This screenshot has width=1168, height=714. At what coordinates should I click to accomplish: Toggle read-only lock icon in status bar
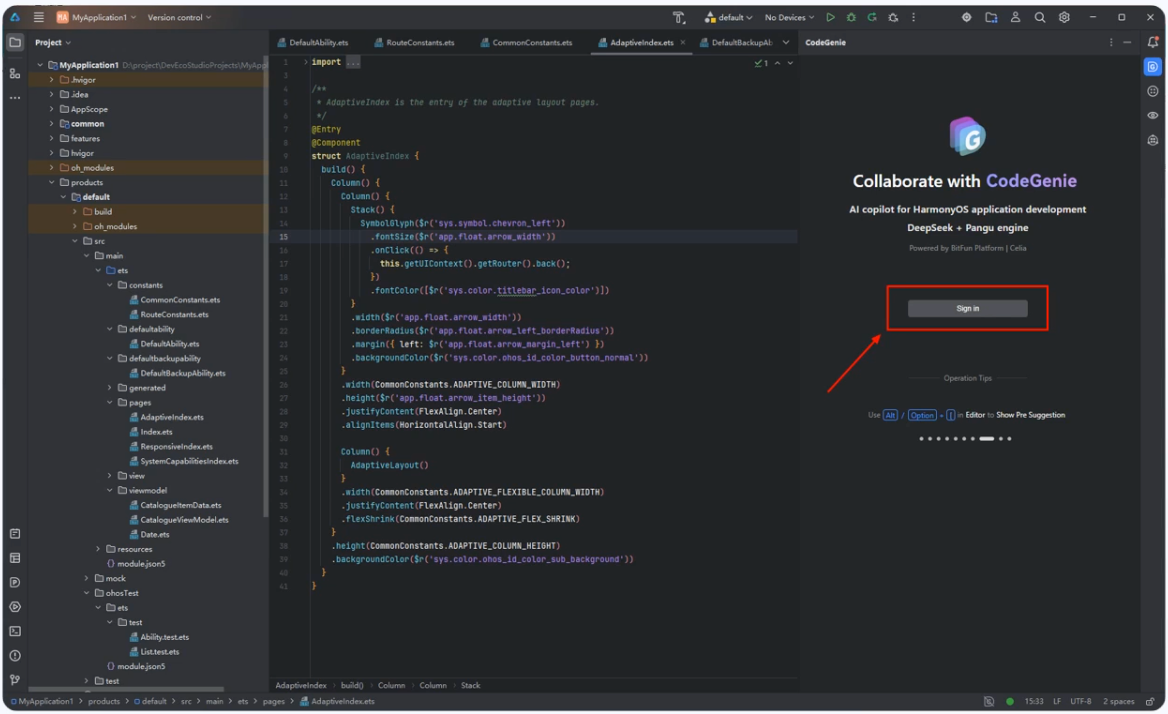tap(1151, 701)
